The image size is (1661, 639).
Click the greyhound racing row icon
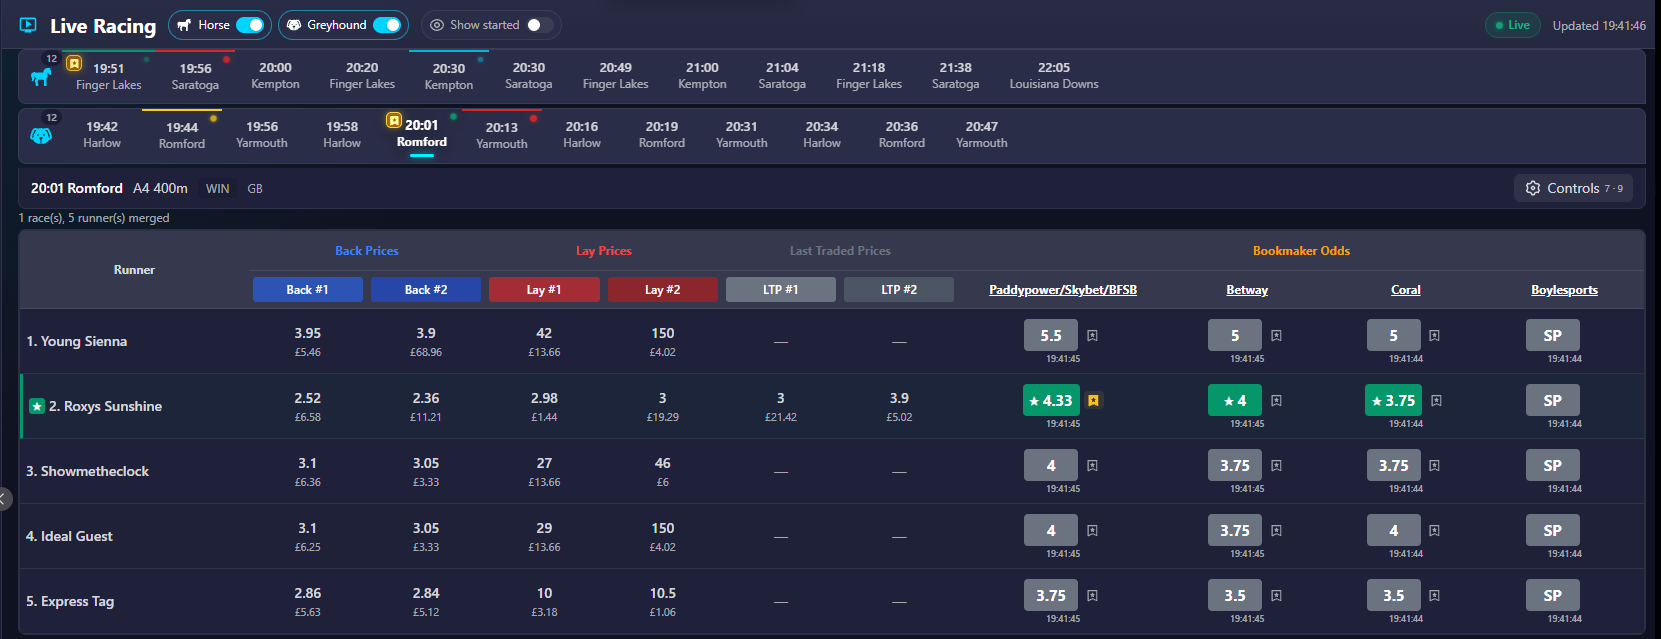[41, 136]
